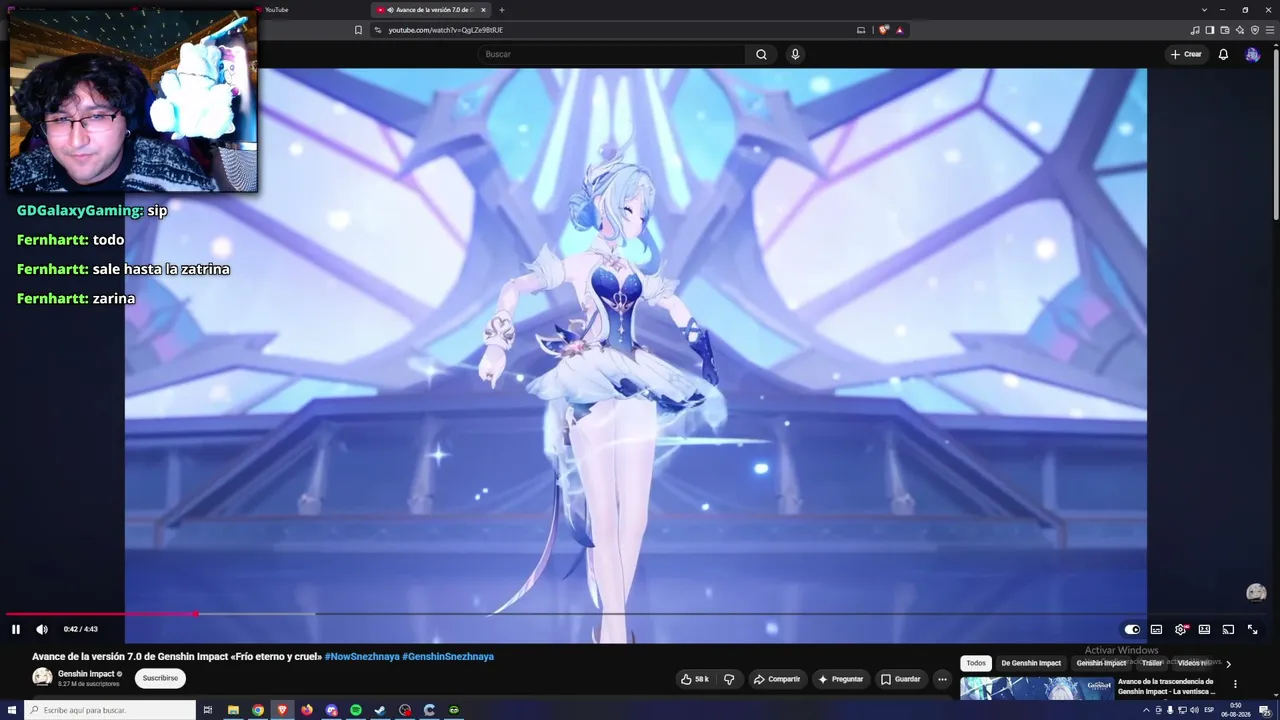Open Windows Task View

pyautogui.click(x=208, y=710)
